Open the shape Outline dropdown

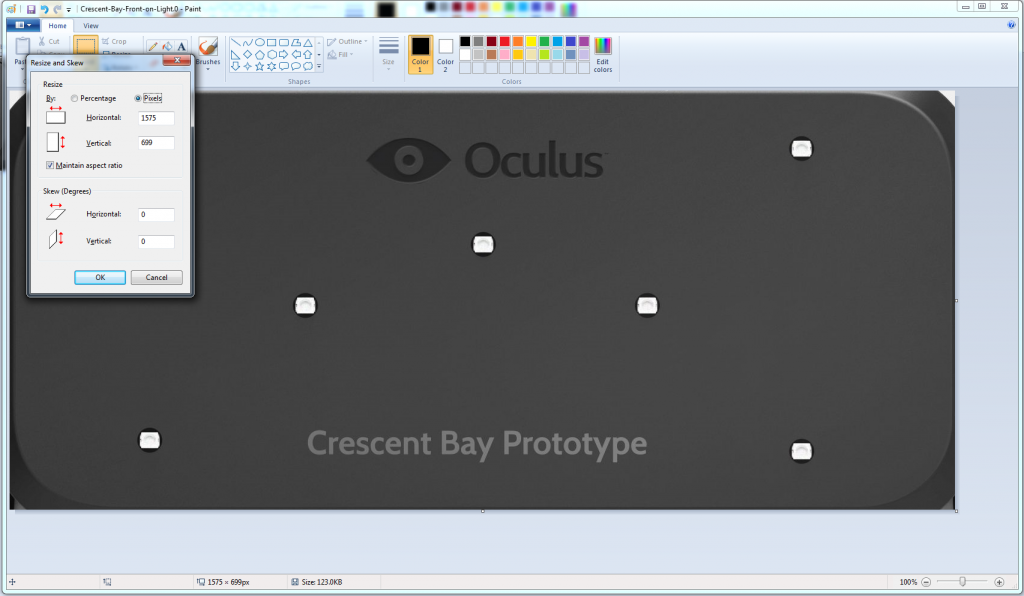point(347,42)
